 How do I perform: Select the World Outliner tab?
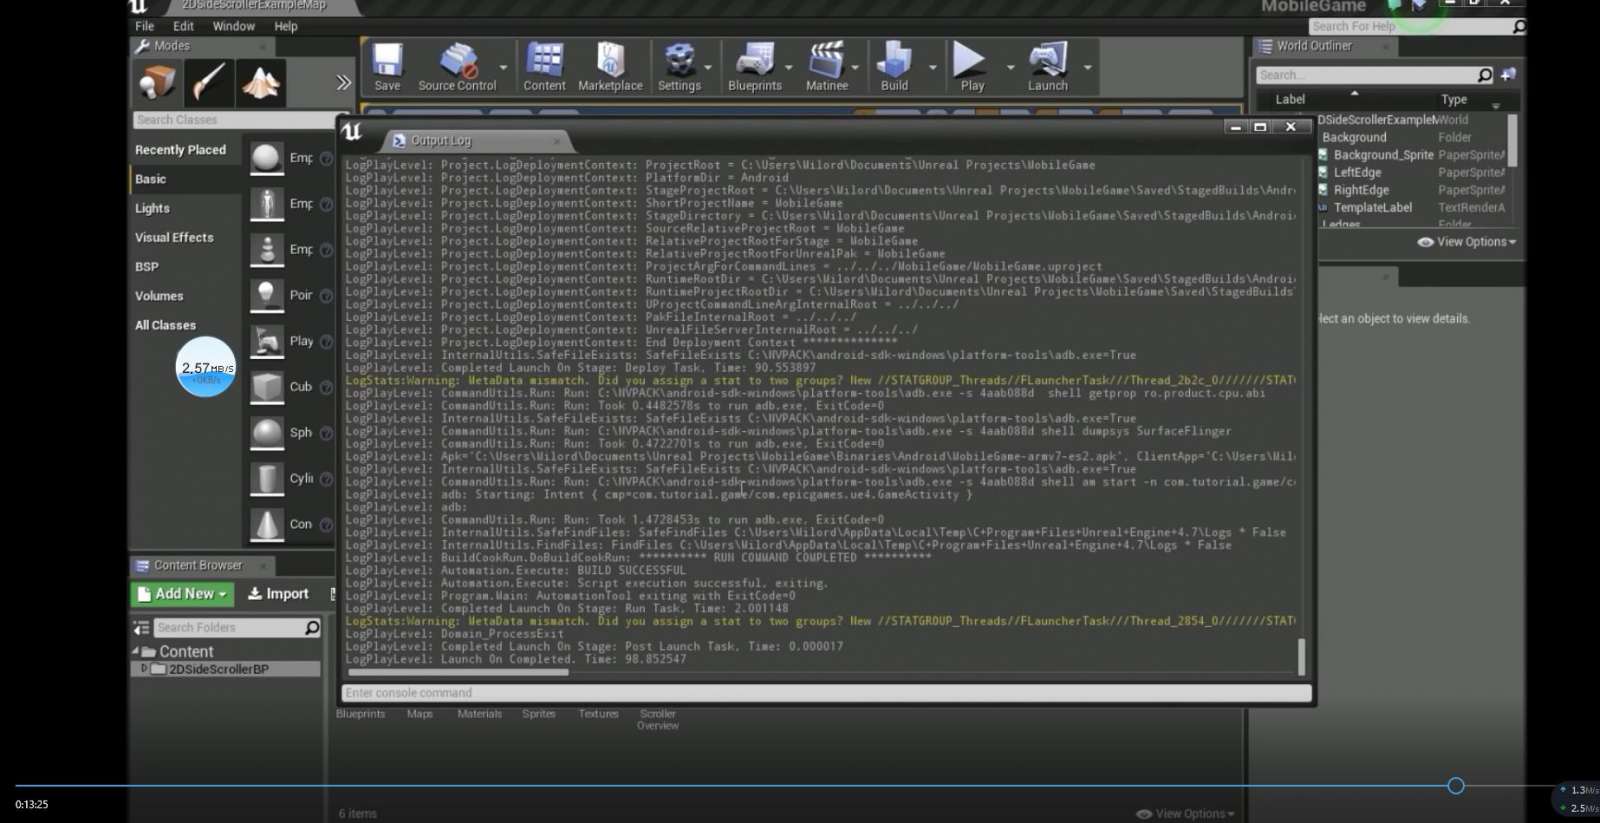[1324, 46]
